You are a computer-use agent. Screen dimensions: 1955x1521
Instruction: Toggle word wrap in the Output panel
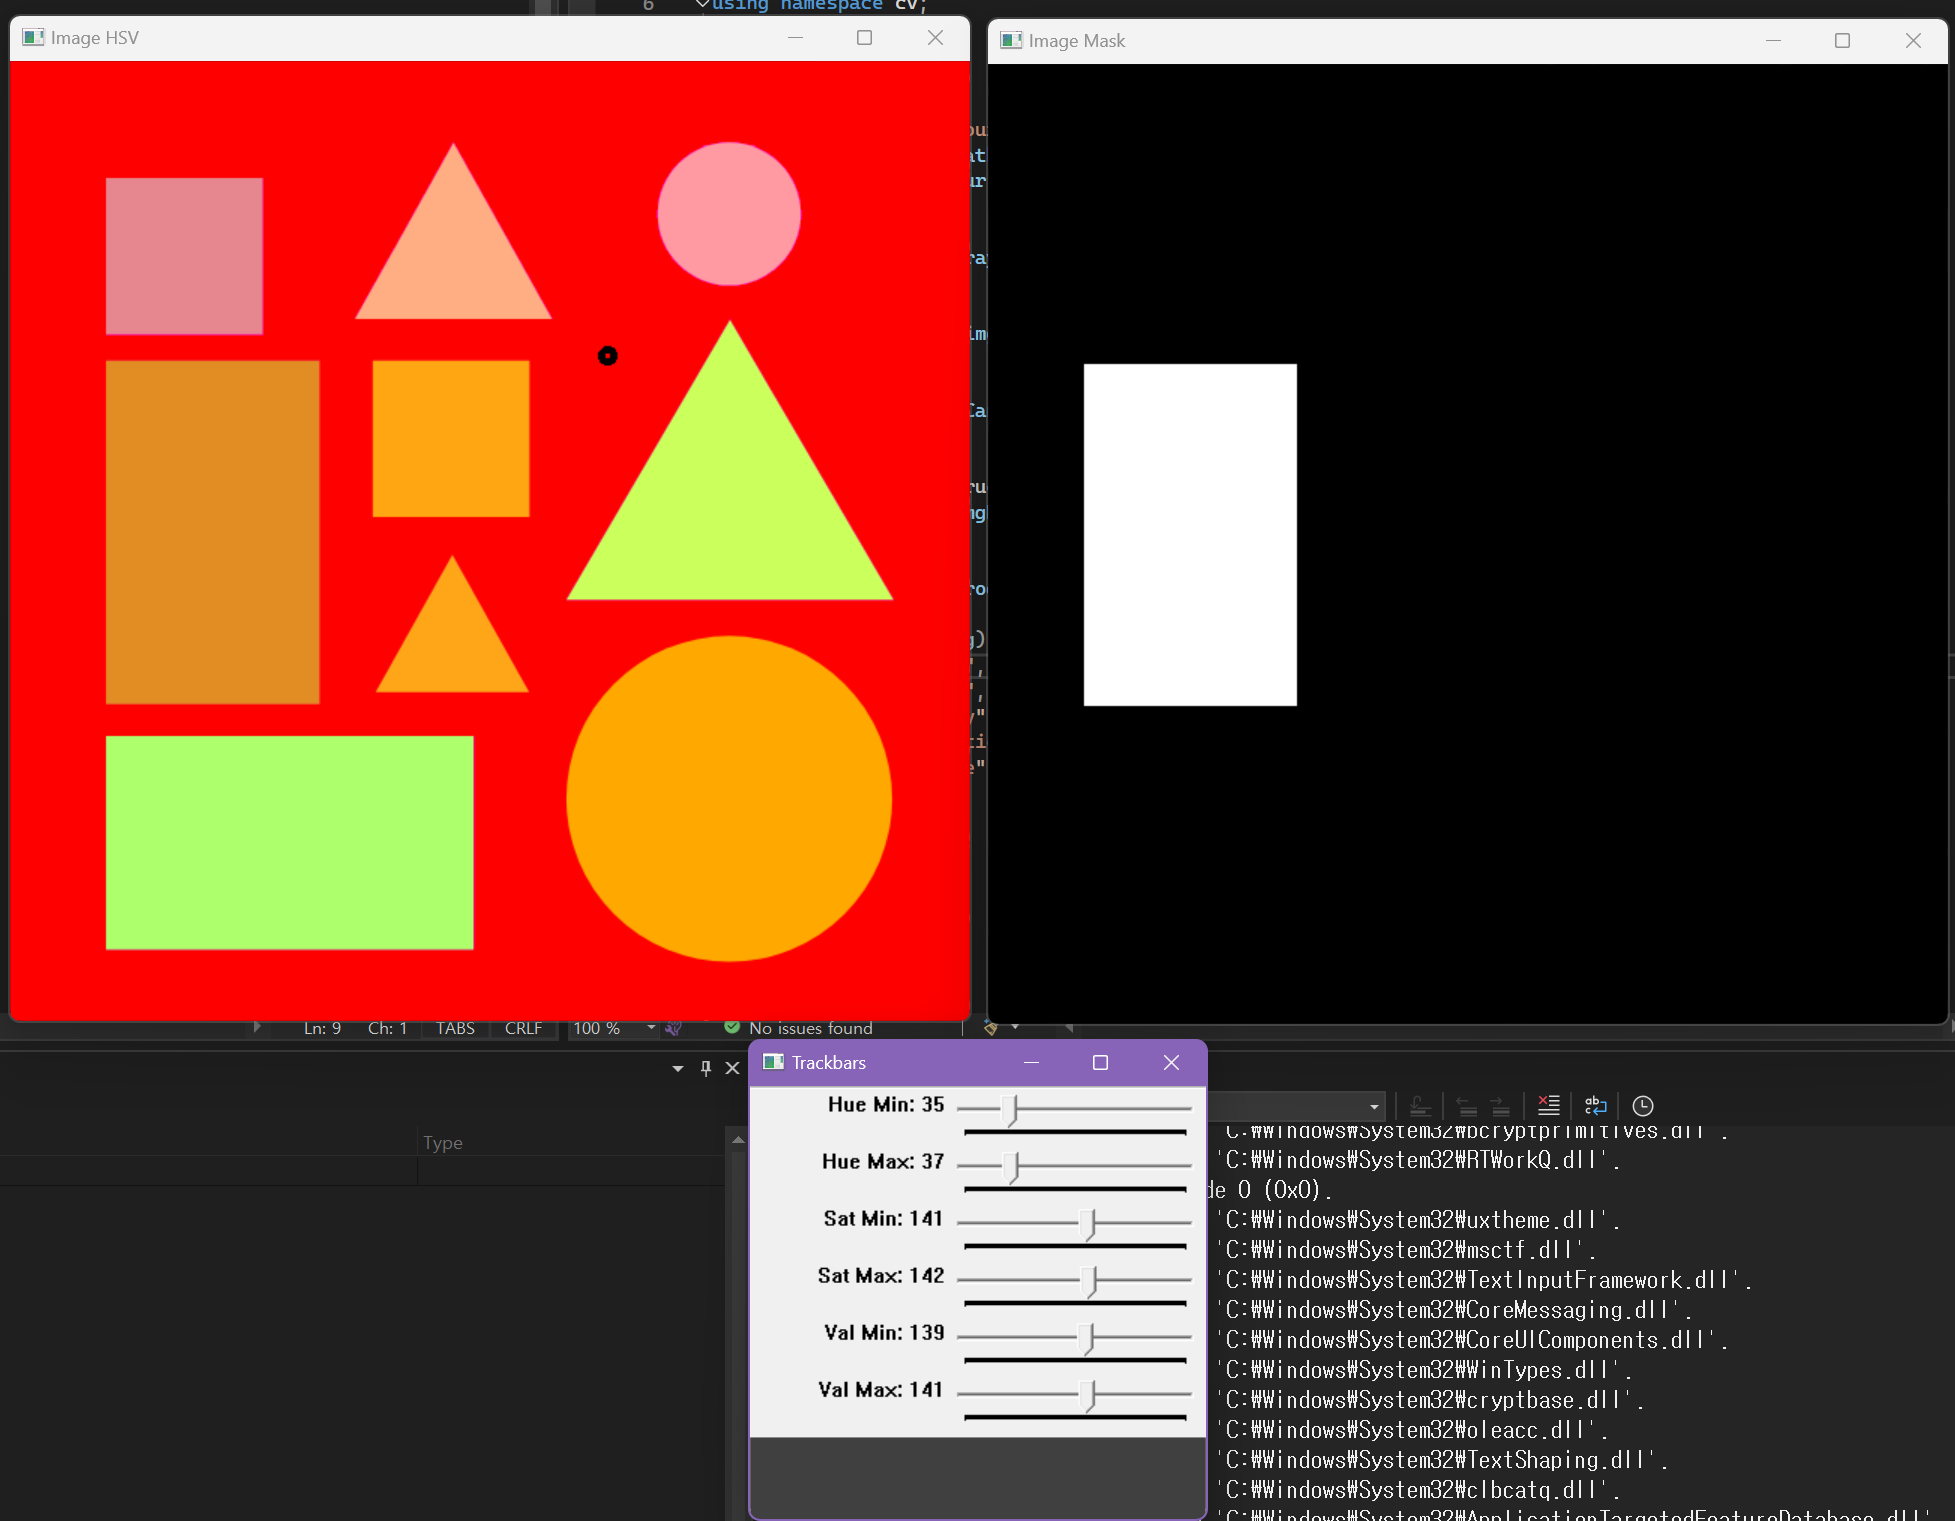coord(1595,1105)
